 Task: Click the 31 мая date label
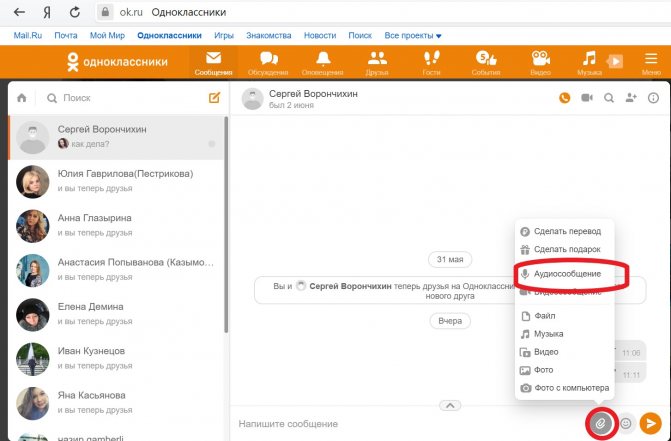click(x=450, y=259)
